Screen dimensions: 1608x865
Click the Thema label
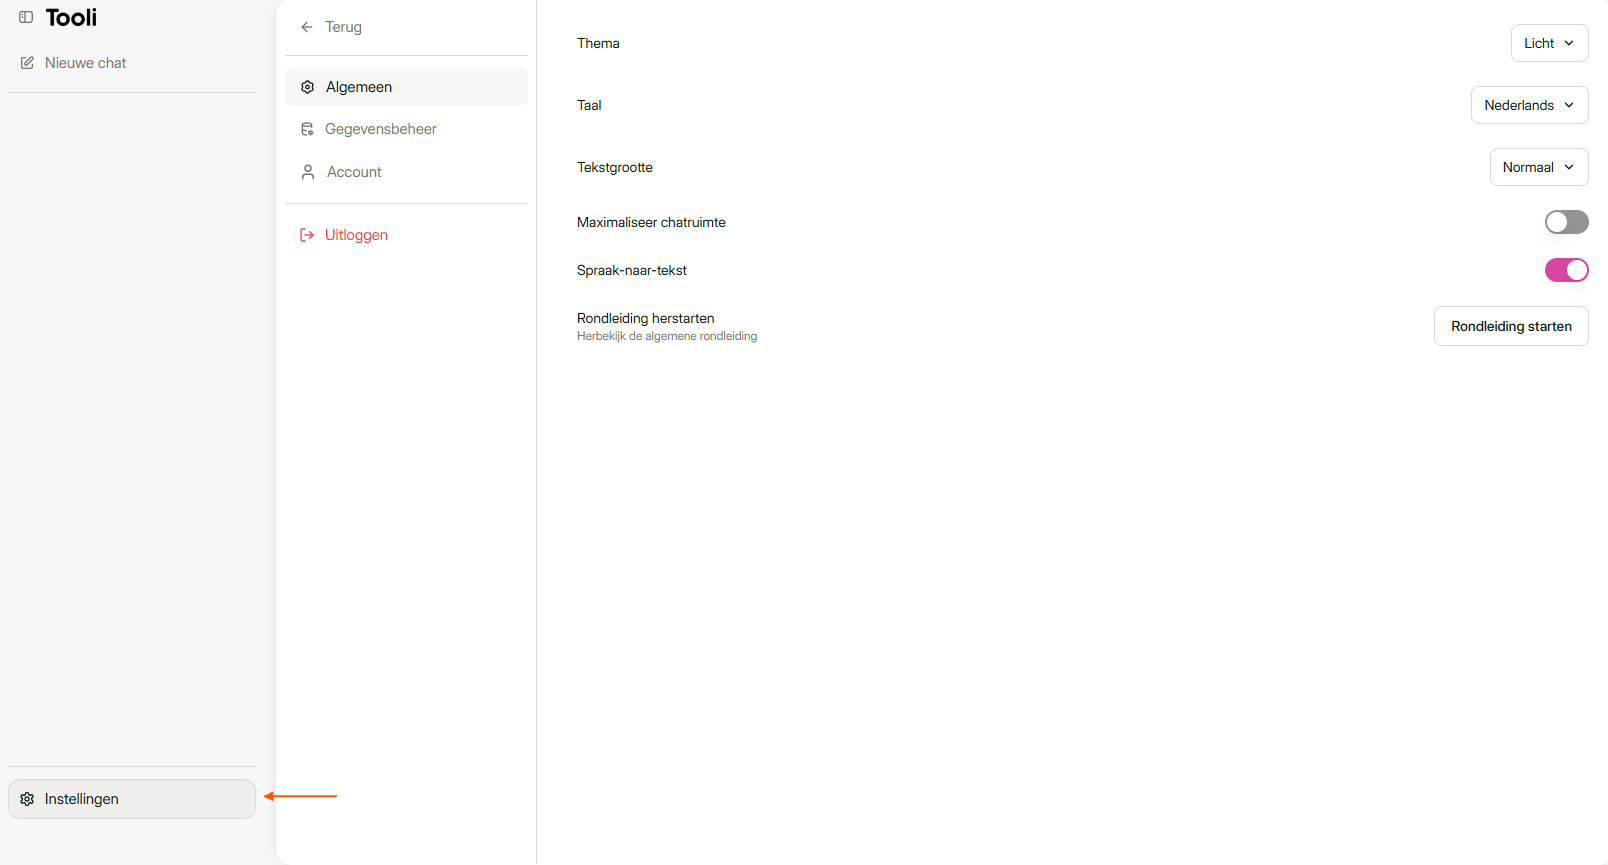coord(598,43)
